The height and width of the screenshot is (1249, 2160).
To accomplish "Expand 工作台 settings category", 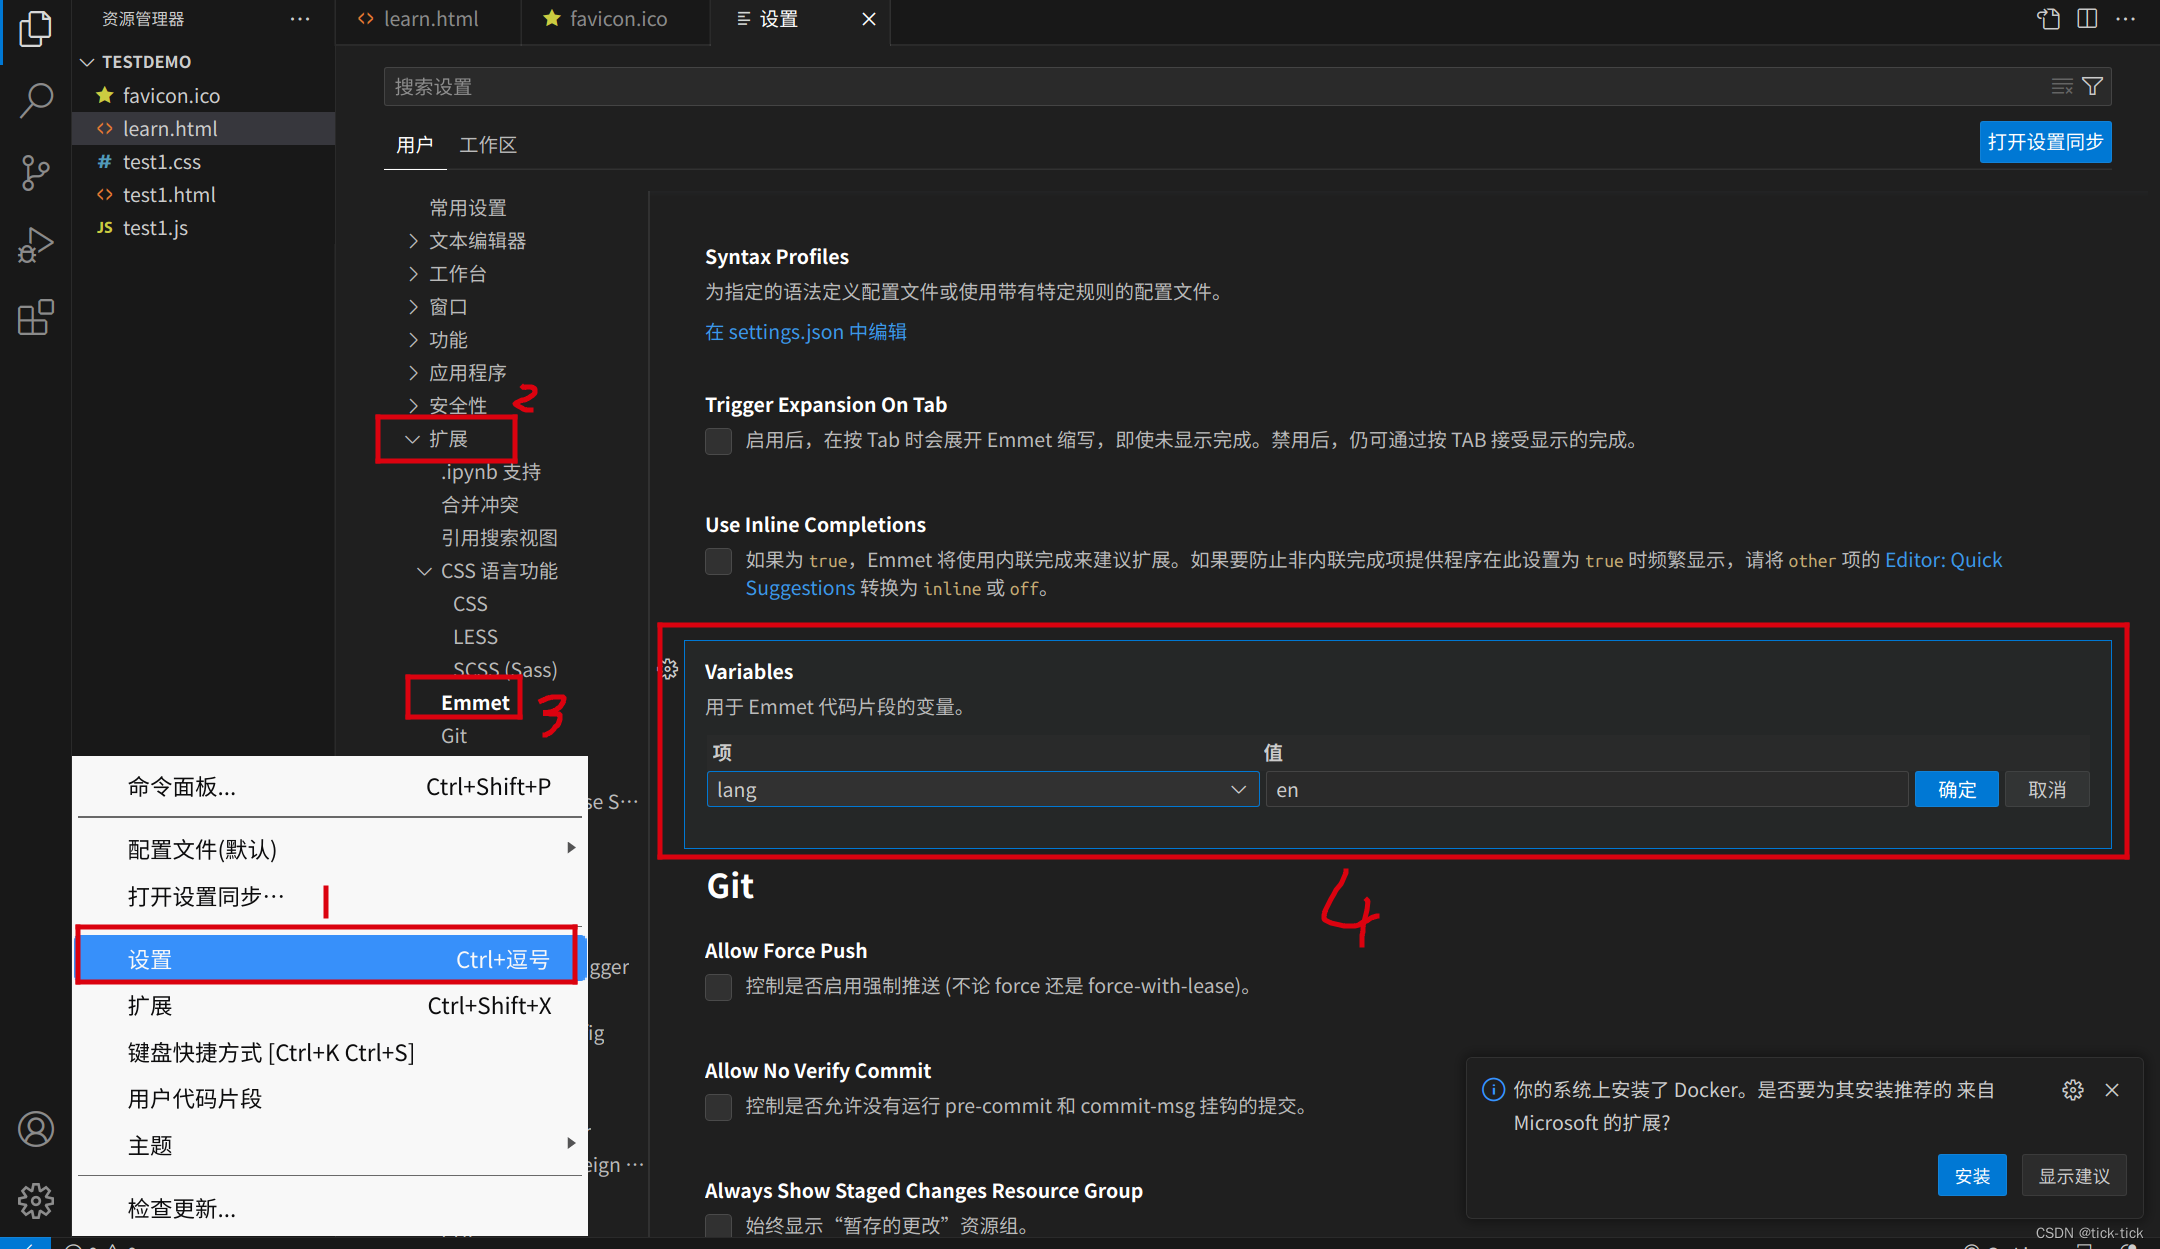I will pos(413,274).
